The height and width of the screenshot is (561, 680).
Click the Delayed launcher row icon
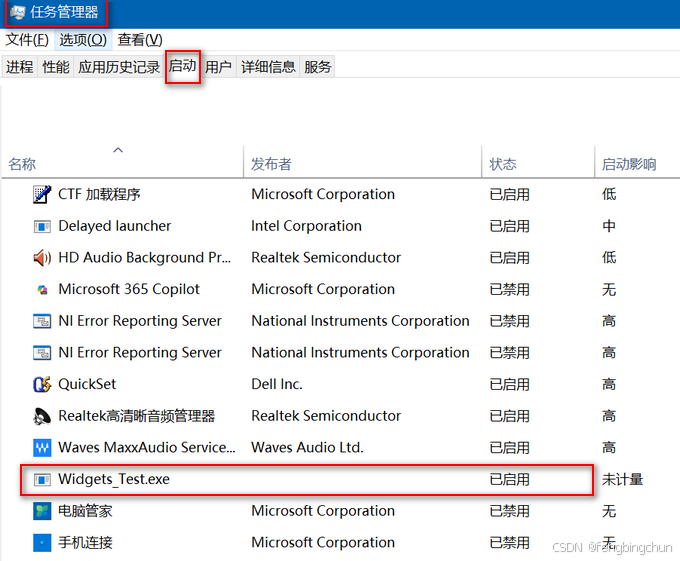pos(42,226)
